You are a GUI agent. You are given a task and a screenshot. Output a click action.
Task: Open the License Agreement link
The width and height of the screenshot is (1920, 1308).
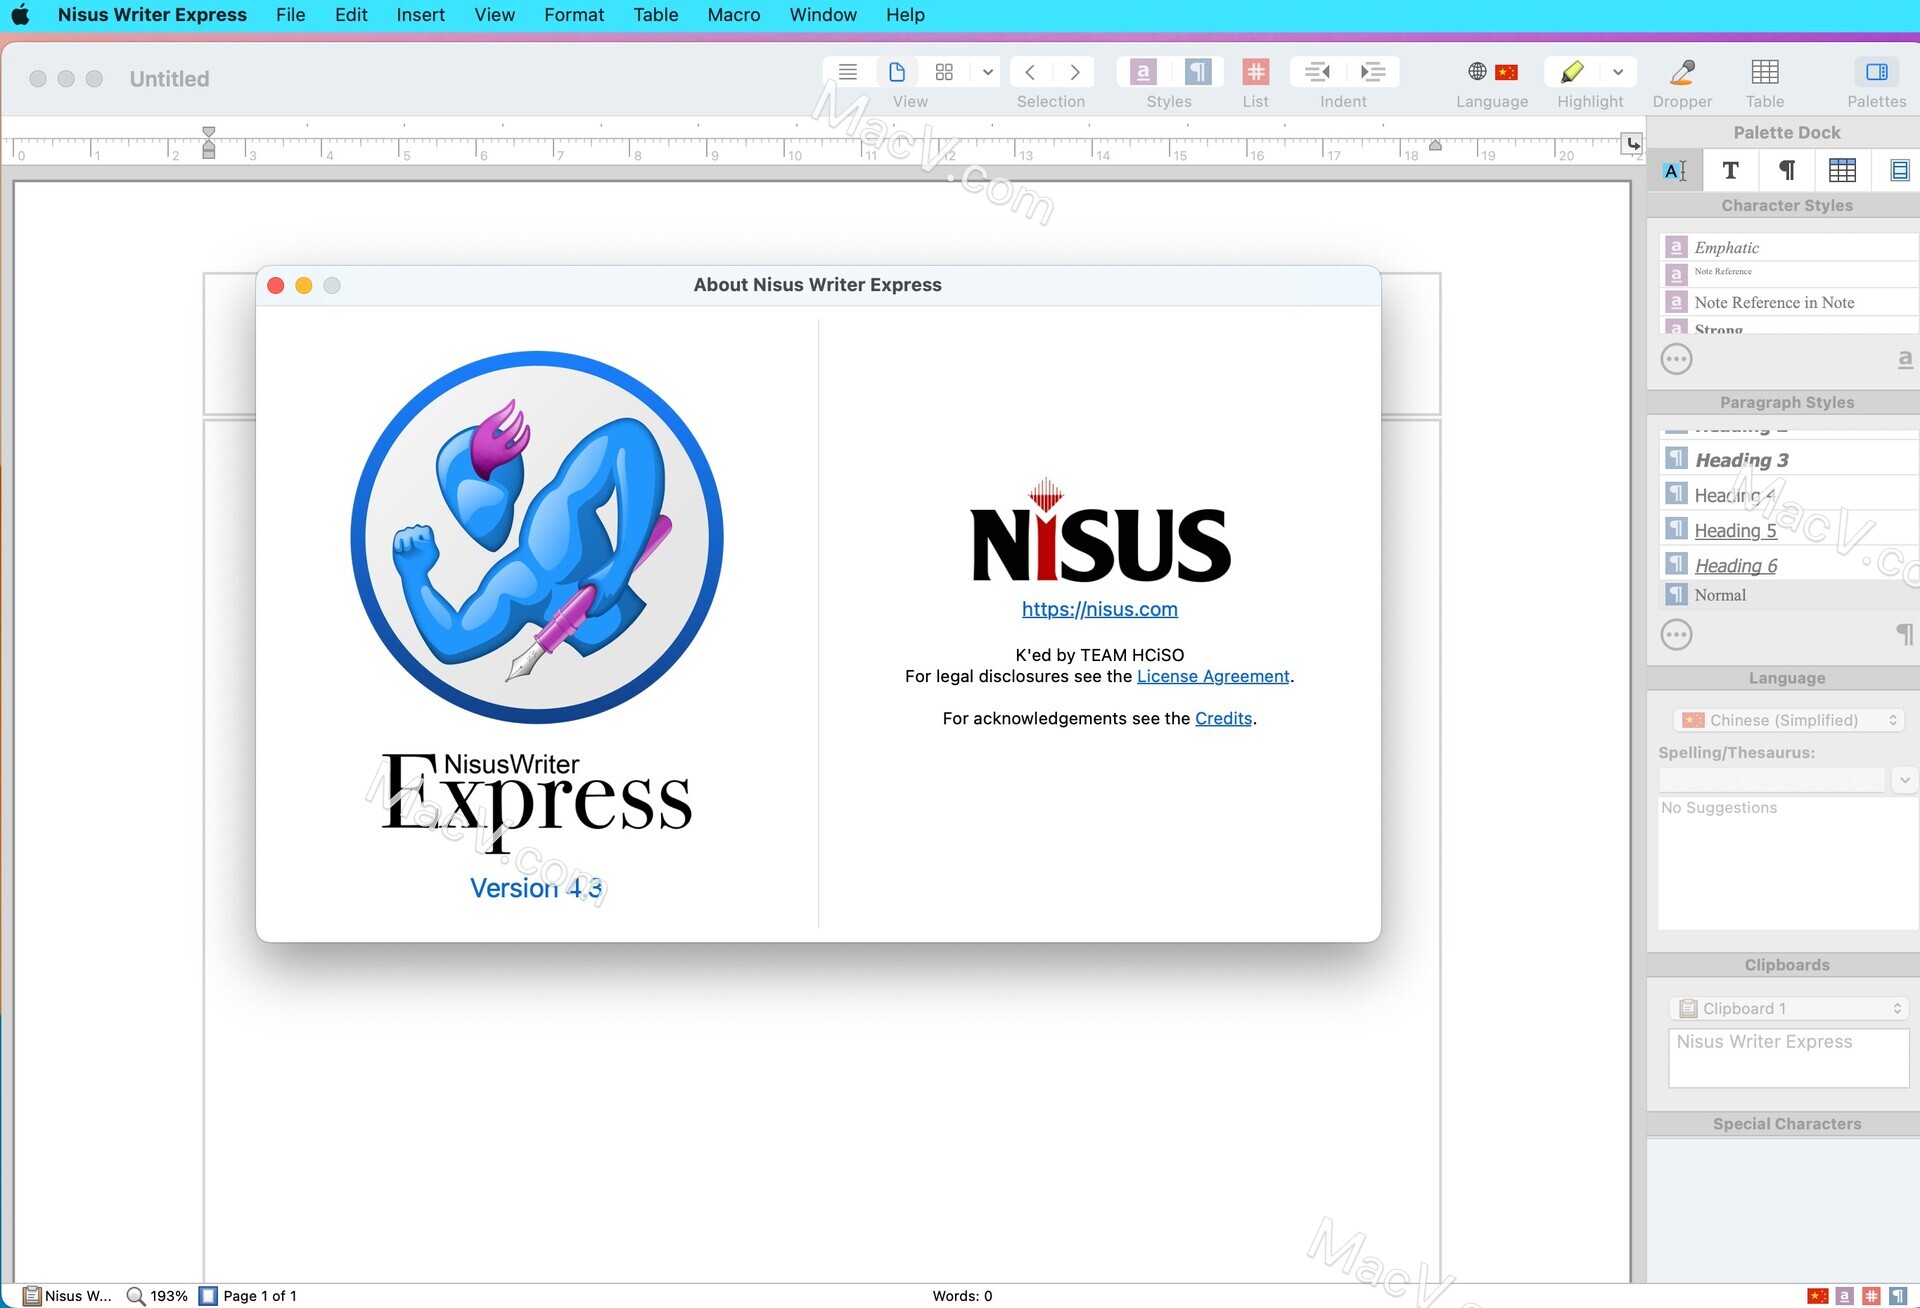[1213, 676]
